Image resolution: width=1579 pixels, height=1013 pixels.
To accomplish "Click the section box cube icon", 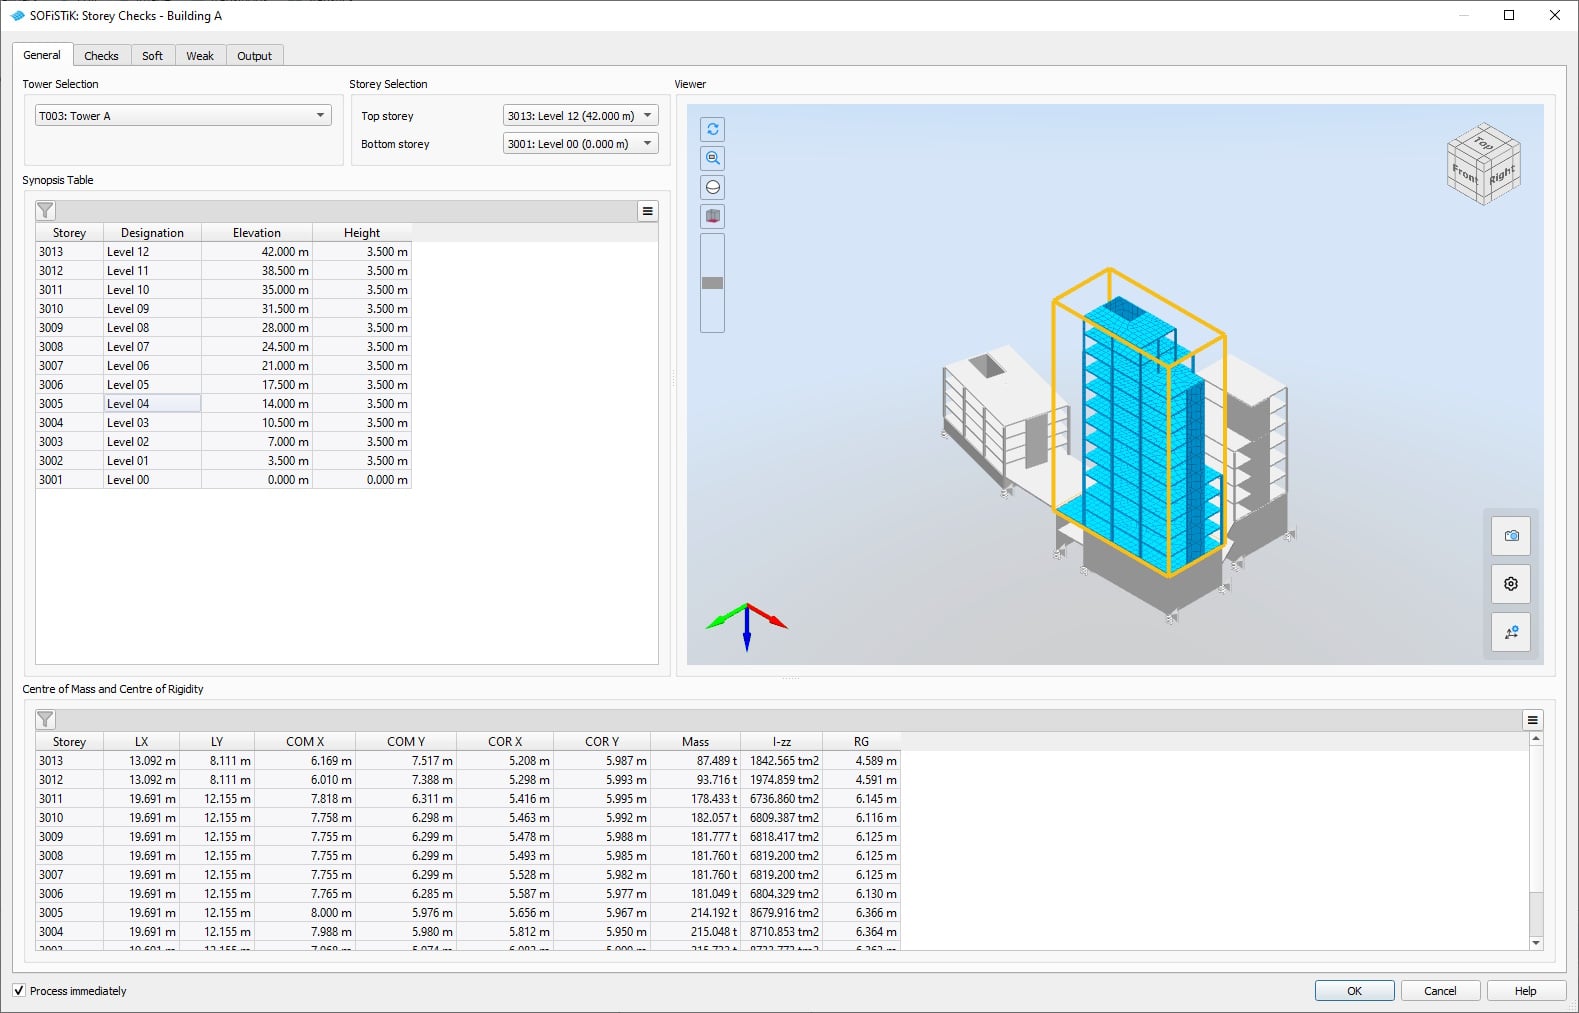I will [713, 216].
